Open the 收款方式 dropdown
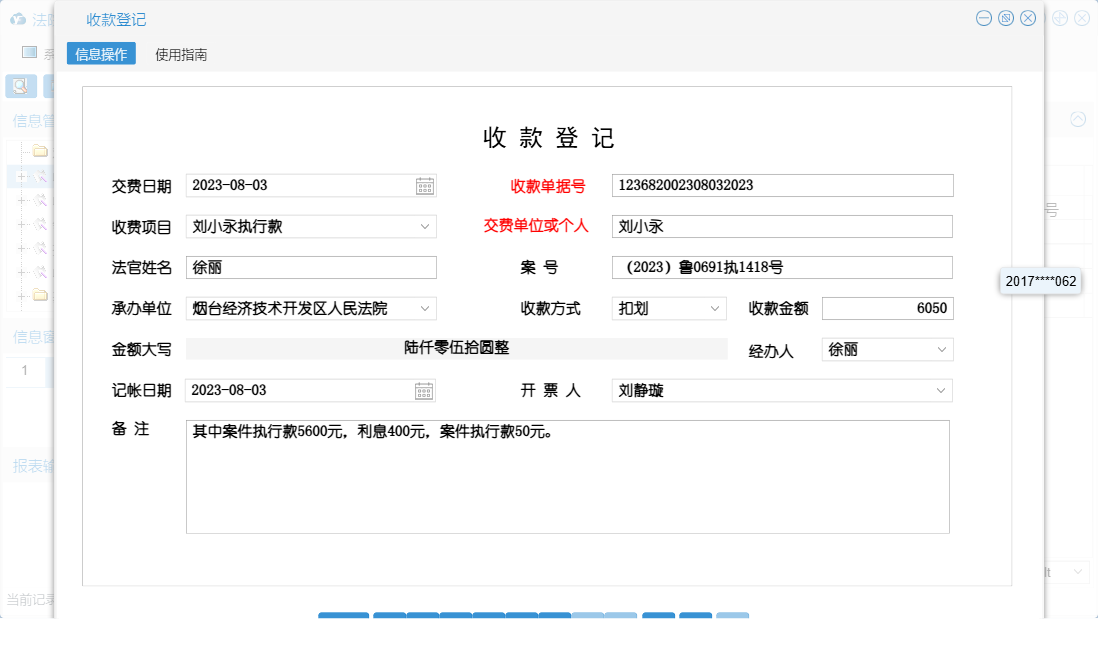This screenshot has height=655, width=1098. pos(714,308)
